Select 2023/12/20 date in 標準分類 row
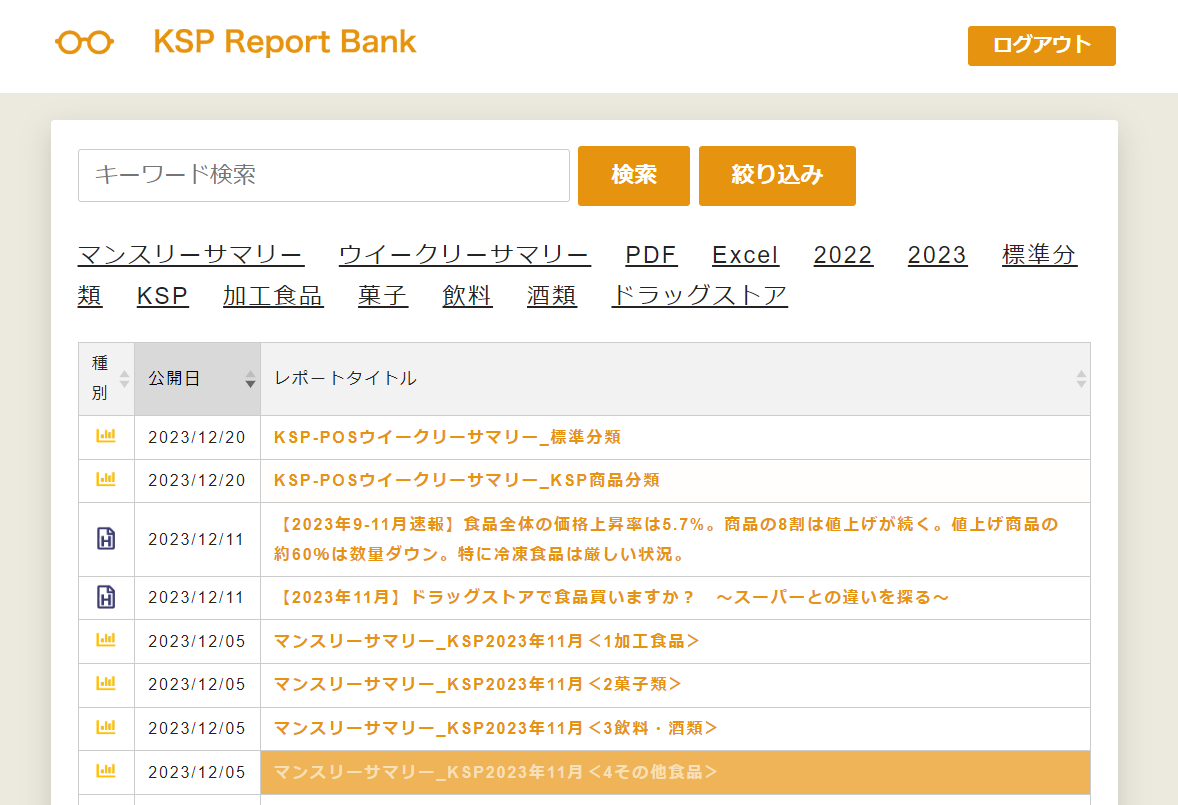This screenshot has width=1178, height=805. 197,437
